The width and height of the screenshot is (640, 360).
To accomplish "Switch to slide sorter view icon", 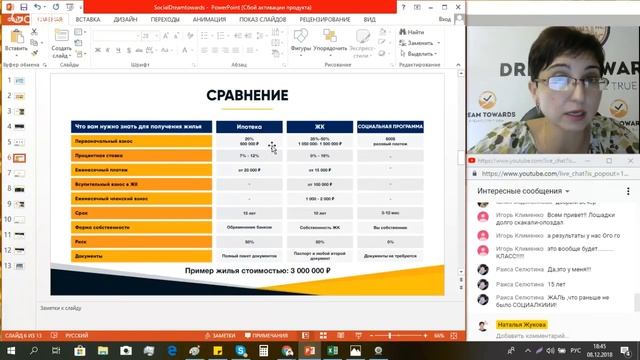I will coord(323,335).
